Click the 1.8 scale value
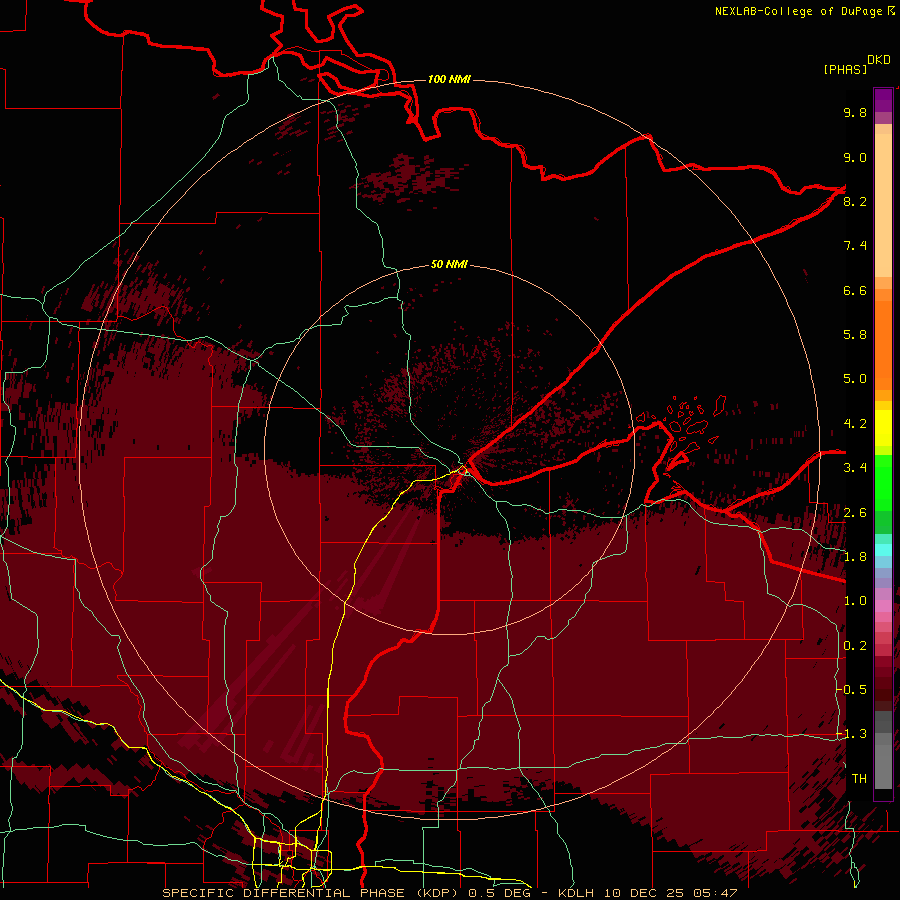Viewport: 900px width, 900px height. (855, 557)
